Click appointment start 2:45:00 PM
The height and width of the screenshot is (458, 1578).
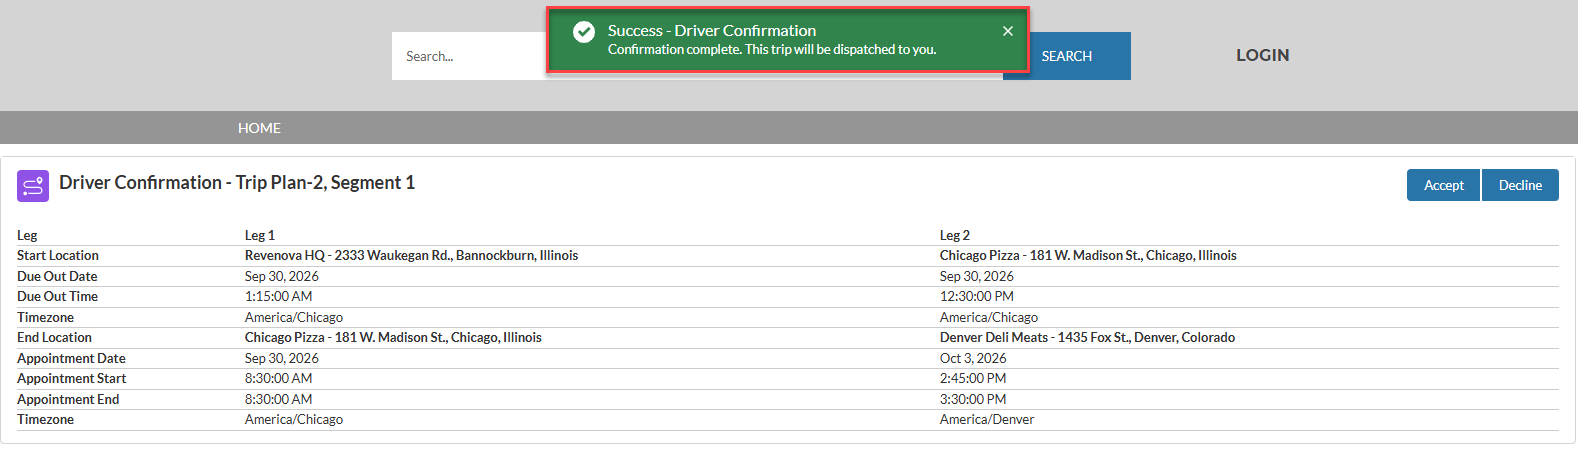(x=973, y=379)
